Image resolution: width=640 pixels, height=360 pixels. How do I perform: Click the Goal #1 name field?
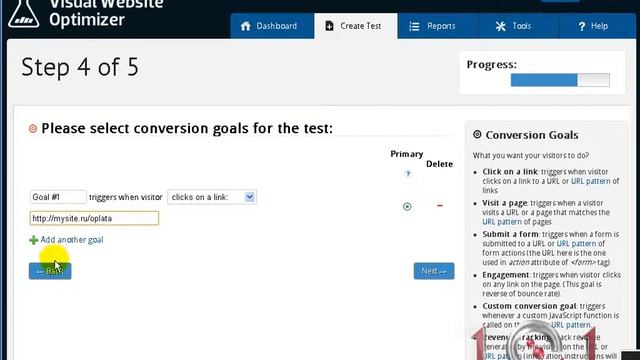tap(58, 197)
